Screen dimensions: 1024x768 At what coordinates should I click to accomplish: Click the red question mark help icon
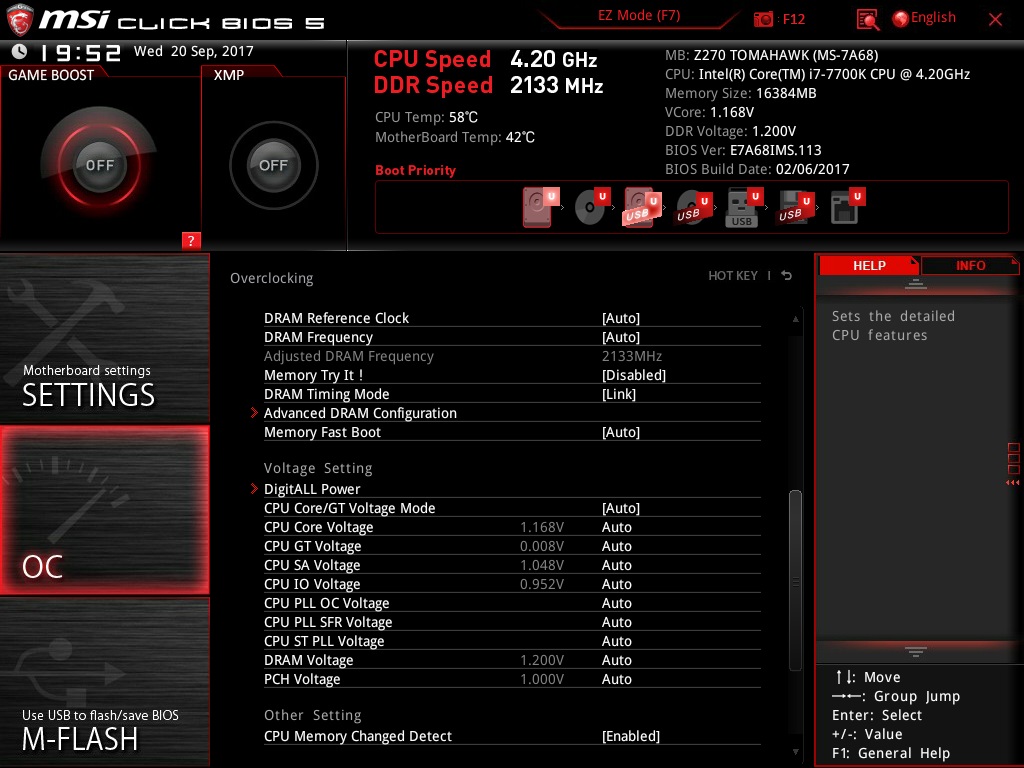click(192, 240)
